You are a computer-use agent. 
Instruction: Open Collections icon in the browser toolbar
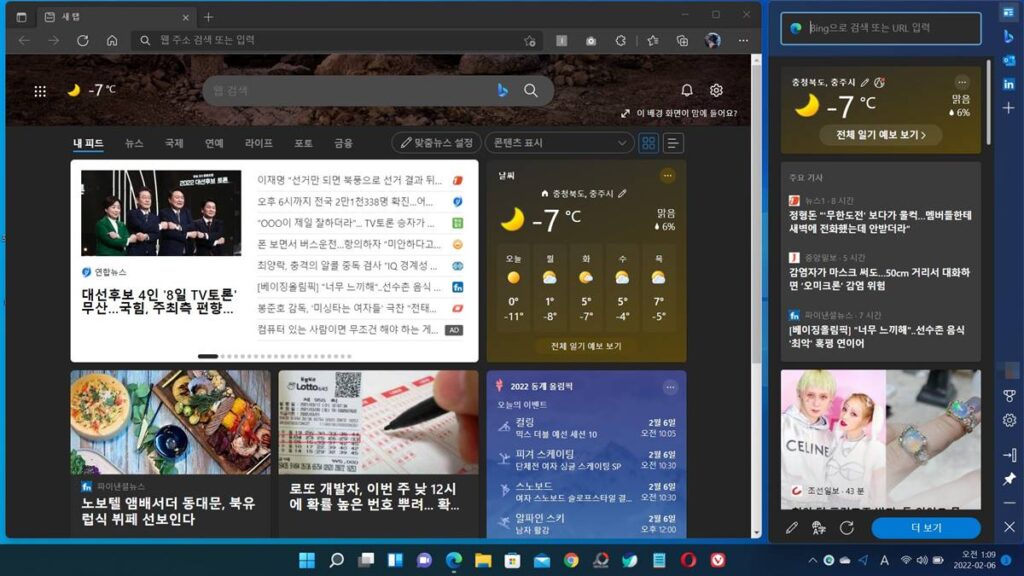click(x=683, y=40)
